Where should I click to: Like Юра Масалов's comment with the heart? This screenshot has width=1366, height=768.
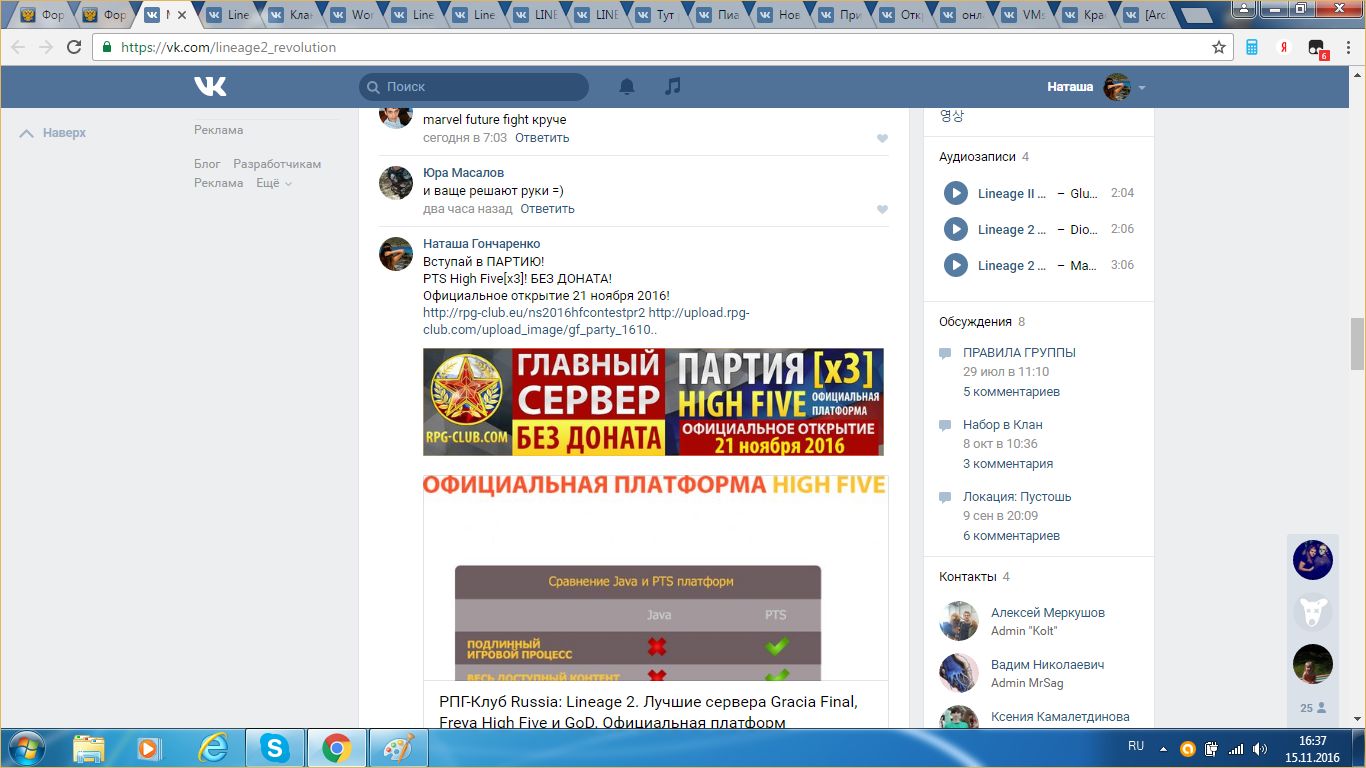point(882,210)
